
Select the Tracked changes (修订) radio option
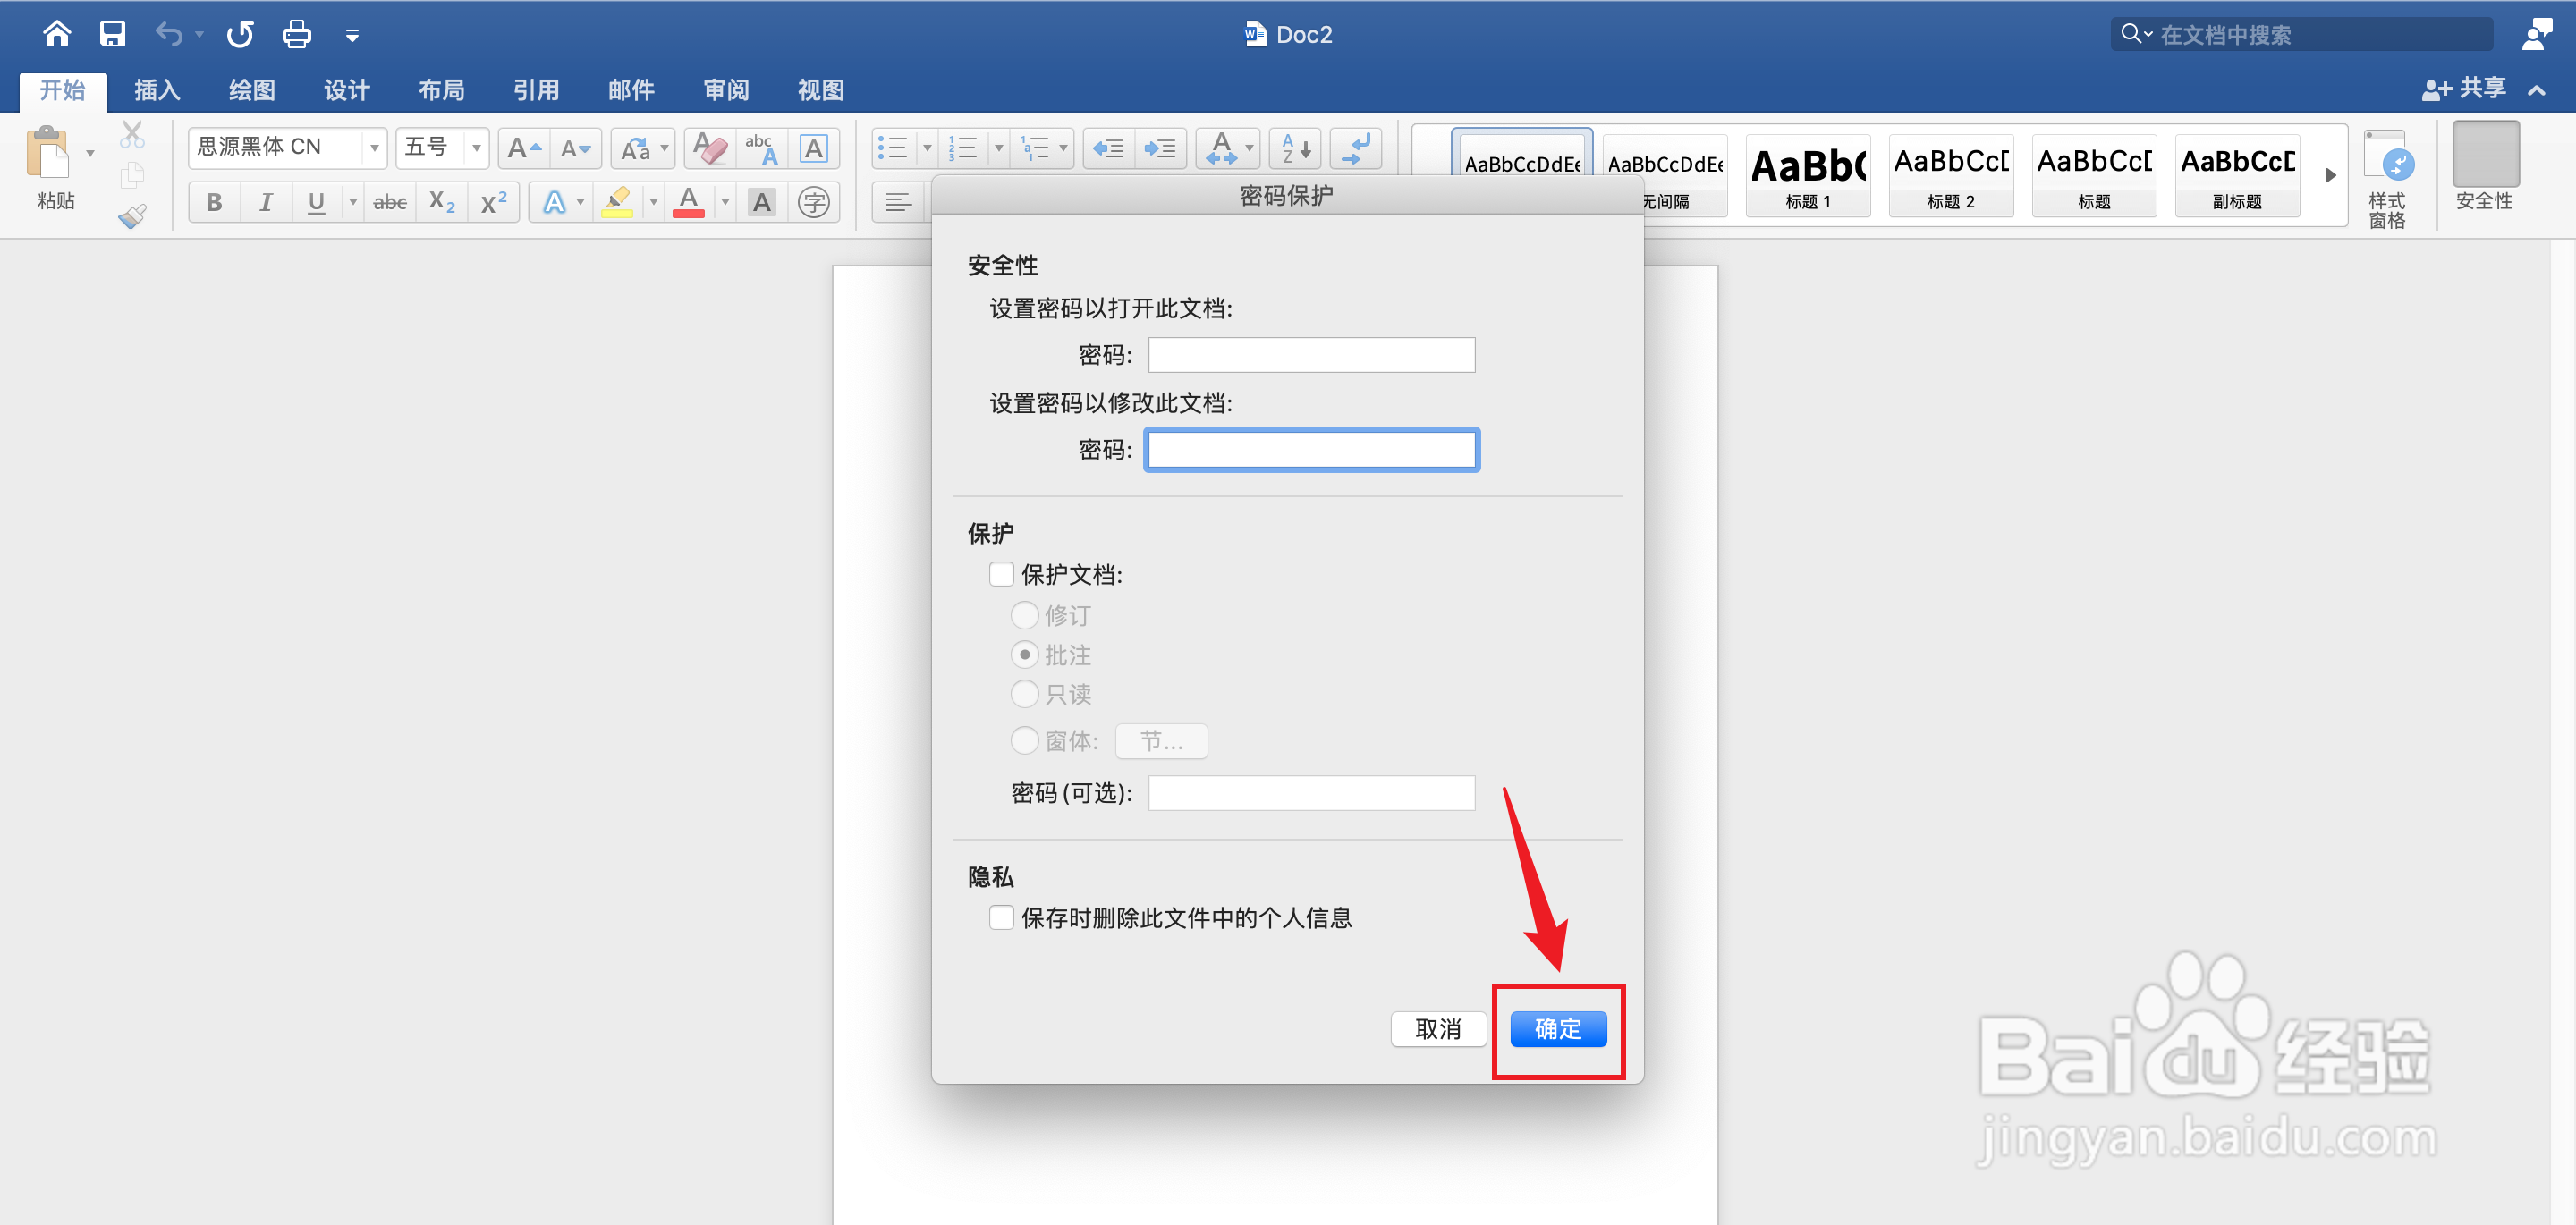tap(1024, 615)
